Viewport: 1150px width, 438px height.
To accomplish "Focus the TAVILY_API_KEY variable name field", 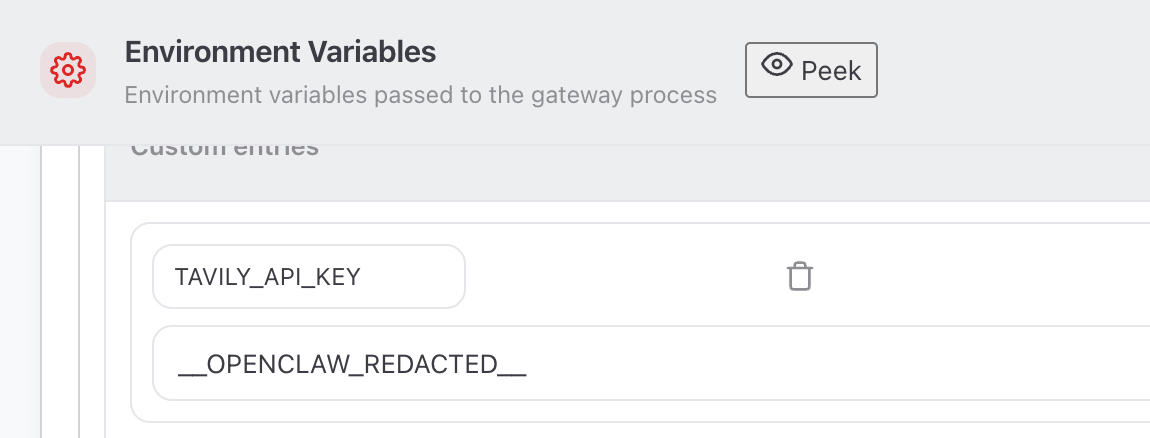I will [x=308, y=277].
